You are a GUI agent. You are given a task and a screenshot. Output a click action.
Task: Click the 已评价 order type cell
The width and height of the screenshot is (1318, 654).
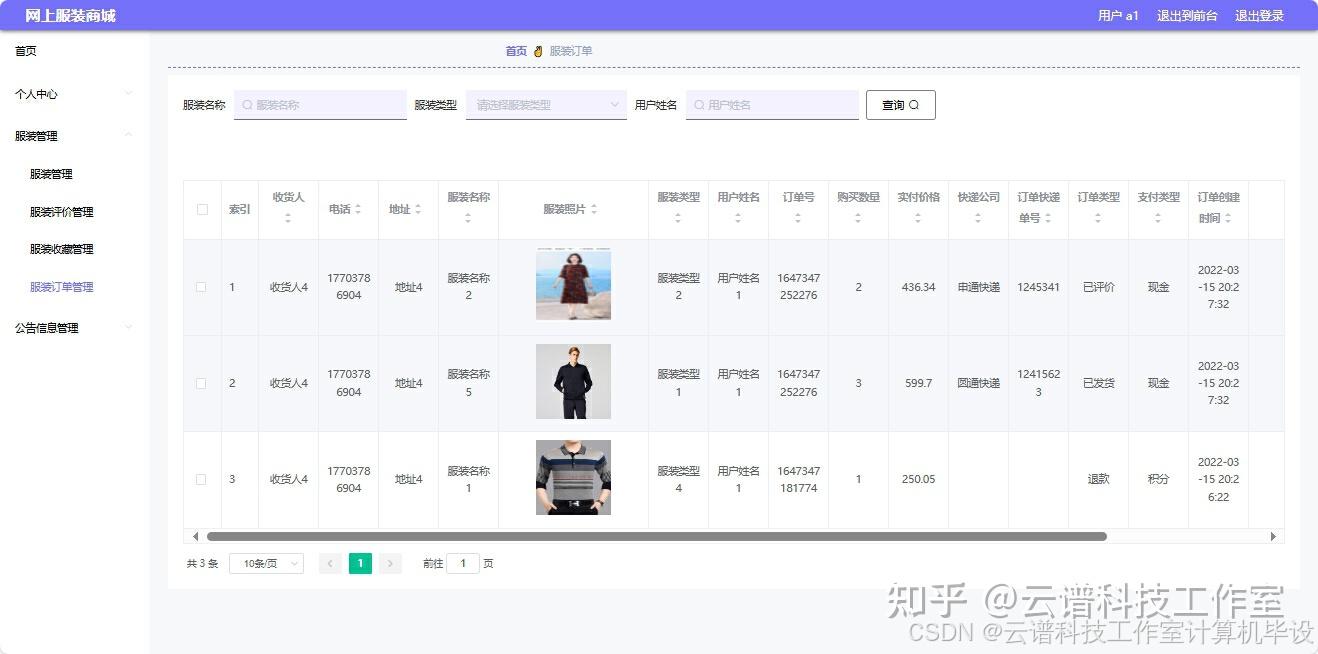point(1098,287)
